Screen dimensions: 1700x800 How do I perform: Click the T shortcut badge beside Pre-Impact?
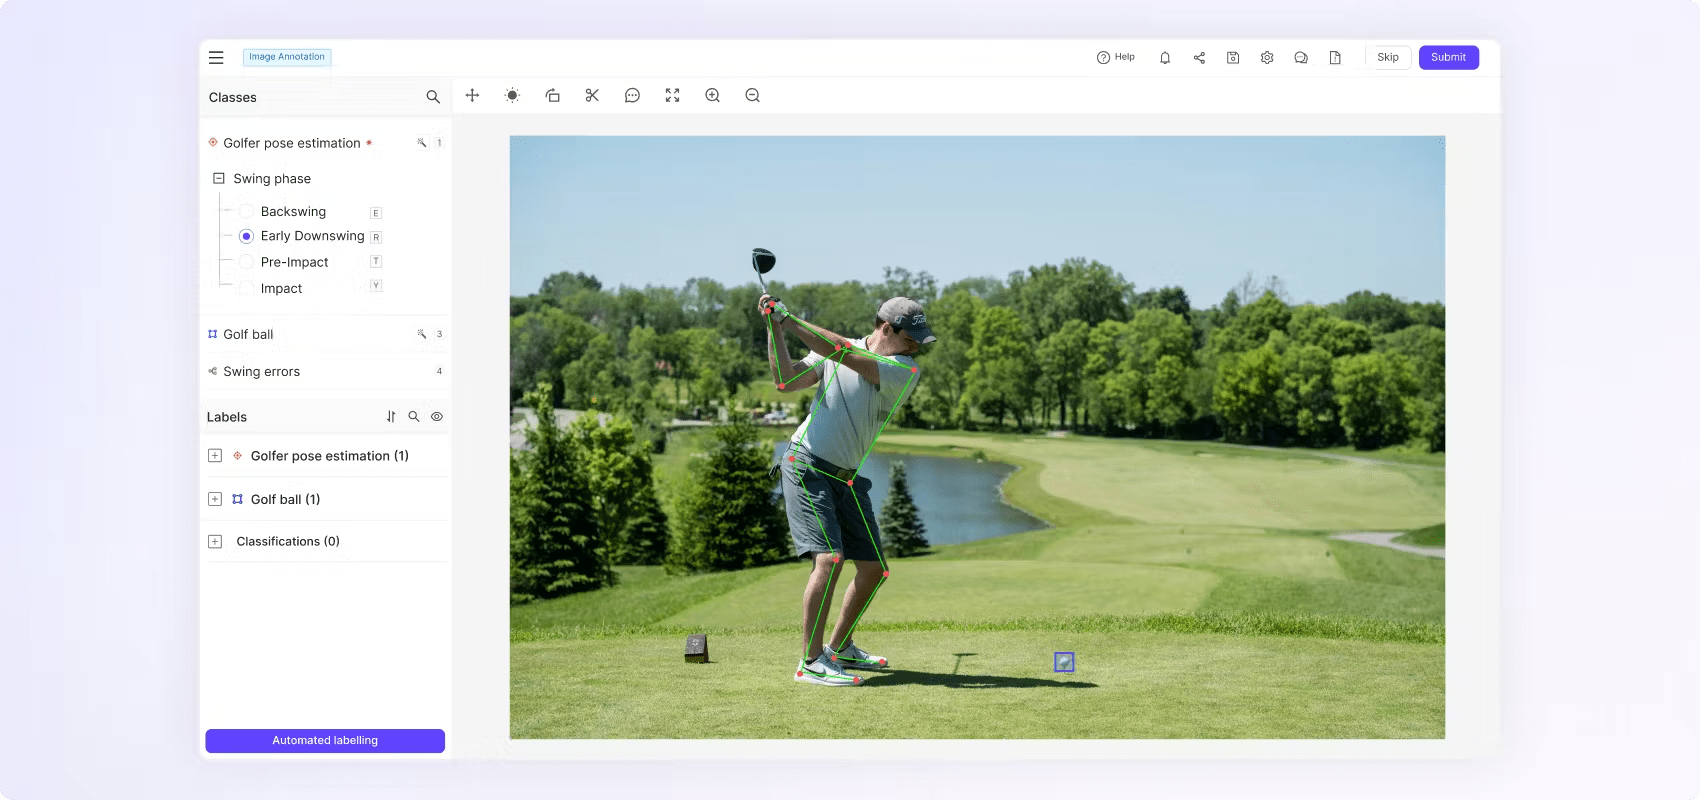coord(376,261)
